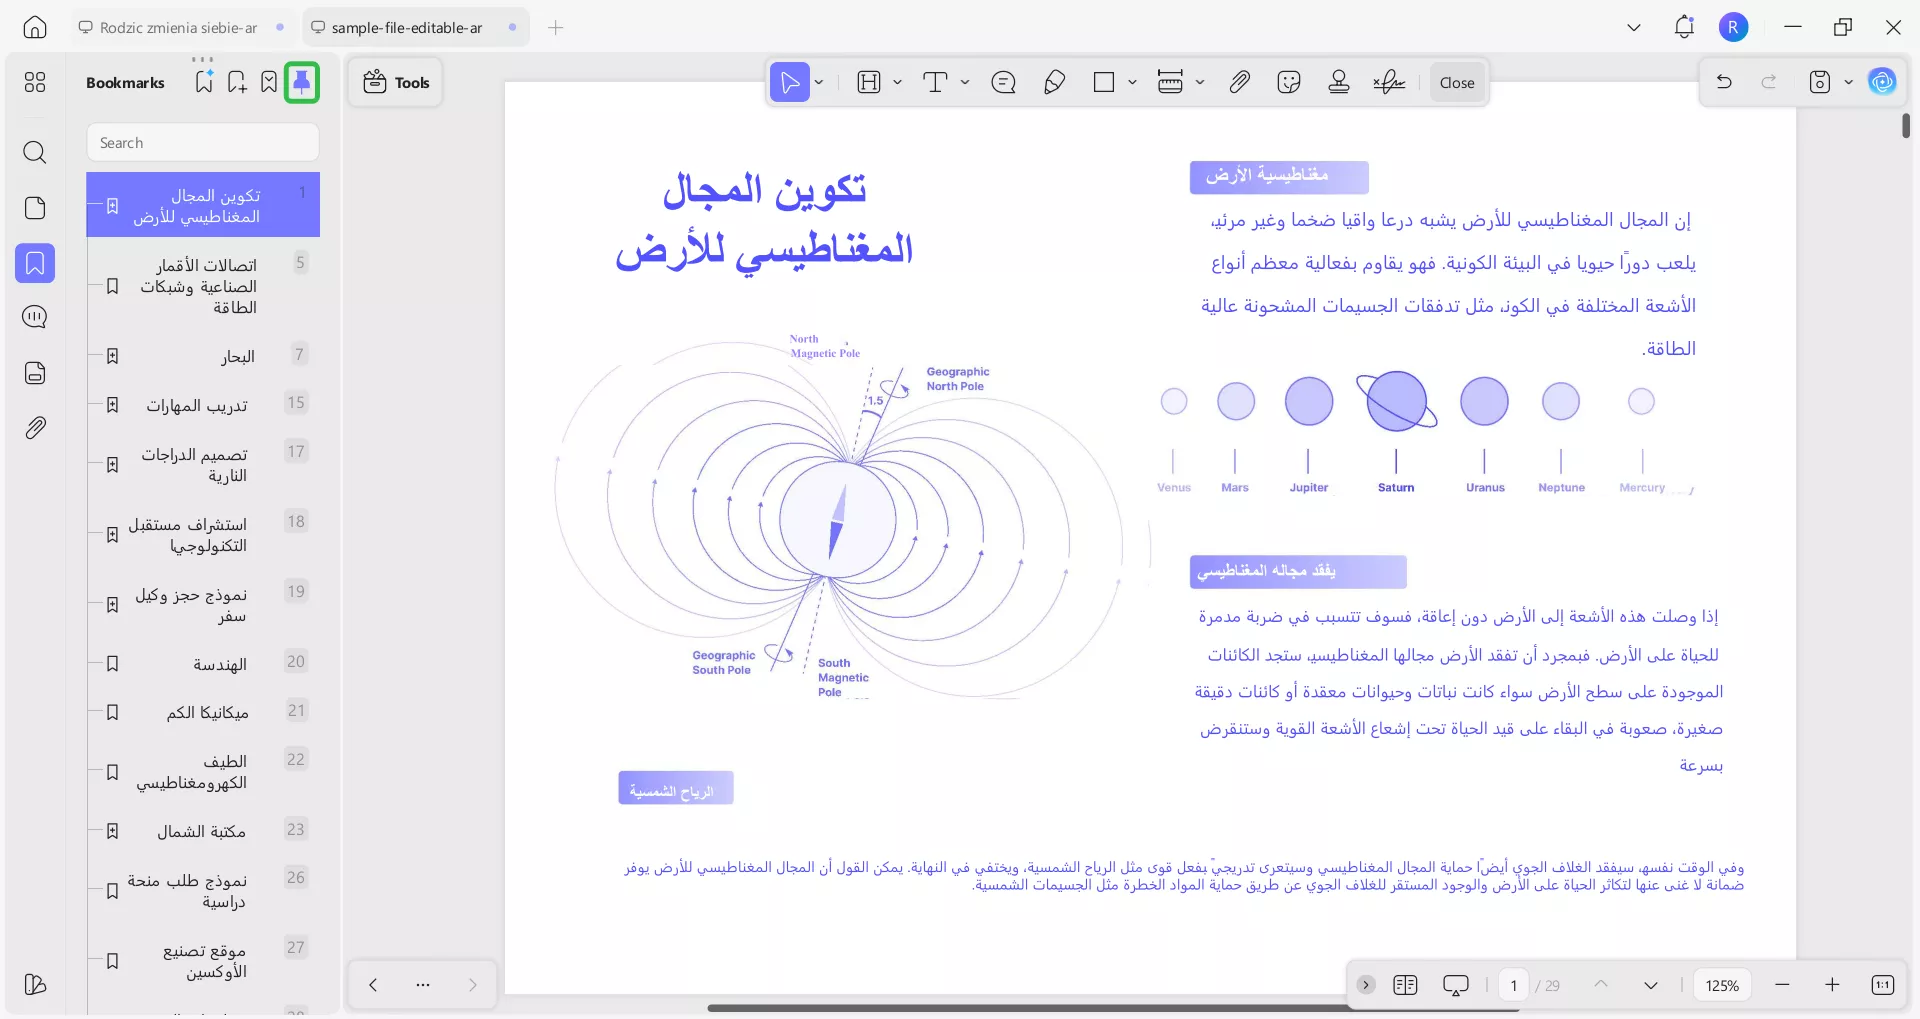This screenshot has width=1920, height=1019.
Task: Open the comments panel in sidebar
Action: point(35,317)
